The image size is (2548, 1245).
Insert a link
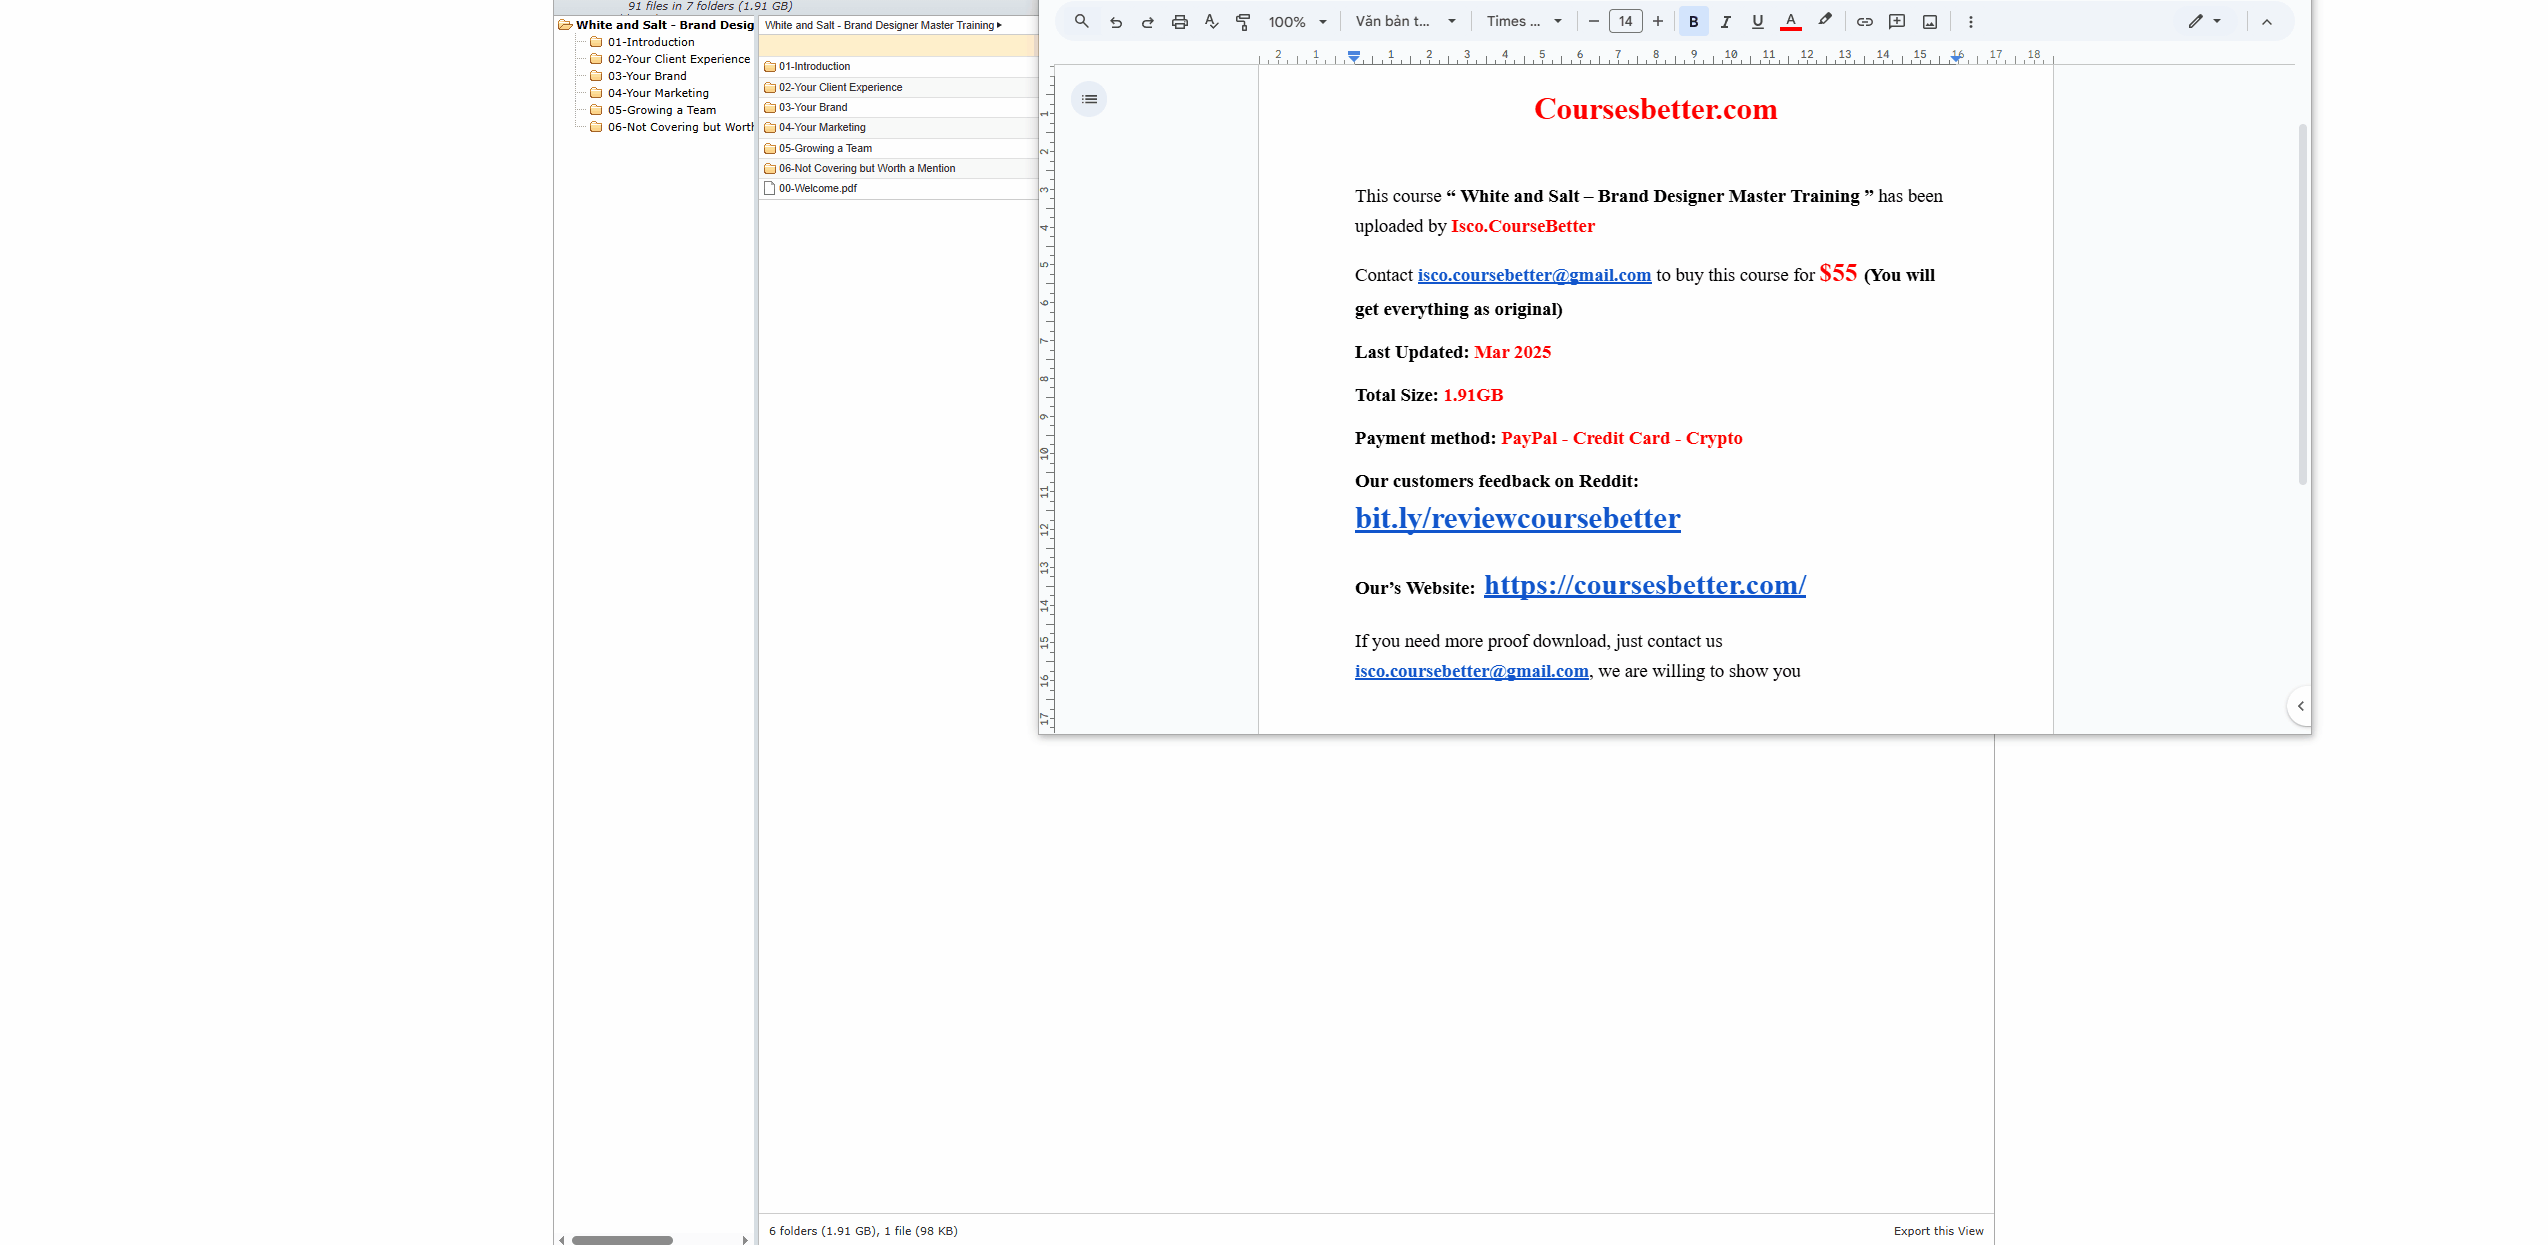pos(1864,21)
